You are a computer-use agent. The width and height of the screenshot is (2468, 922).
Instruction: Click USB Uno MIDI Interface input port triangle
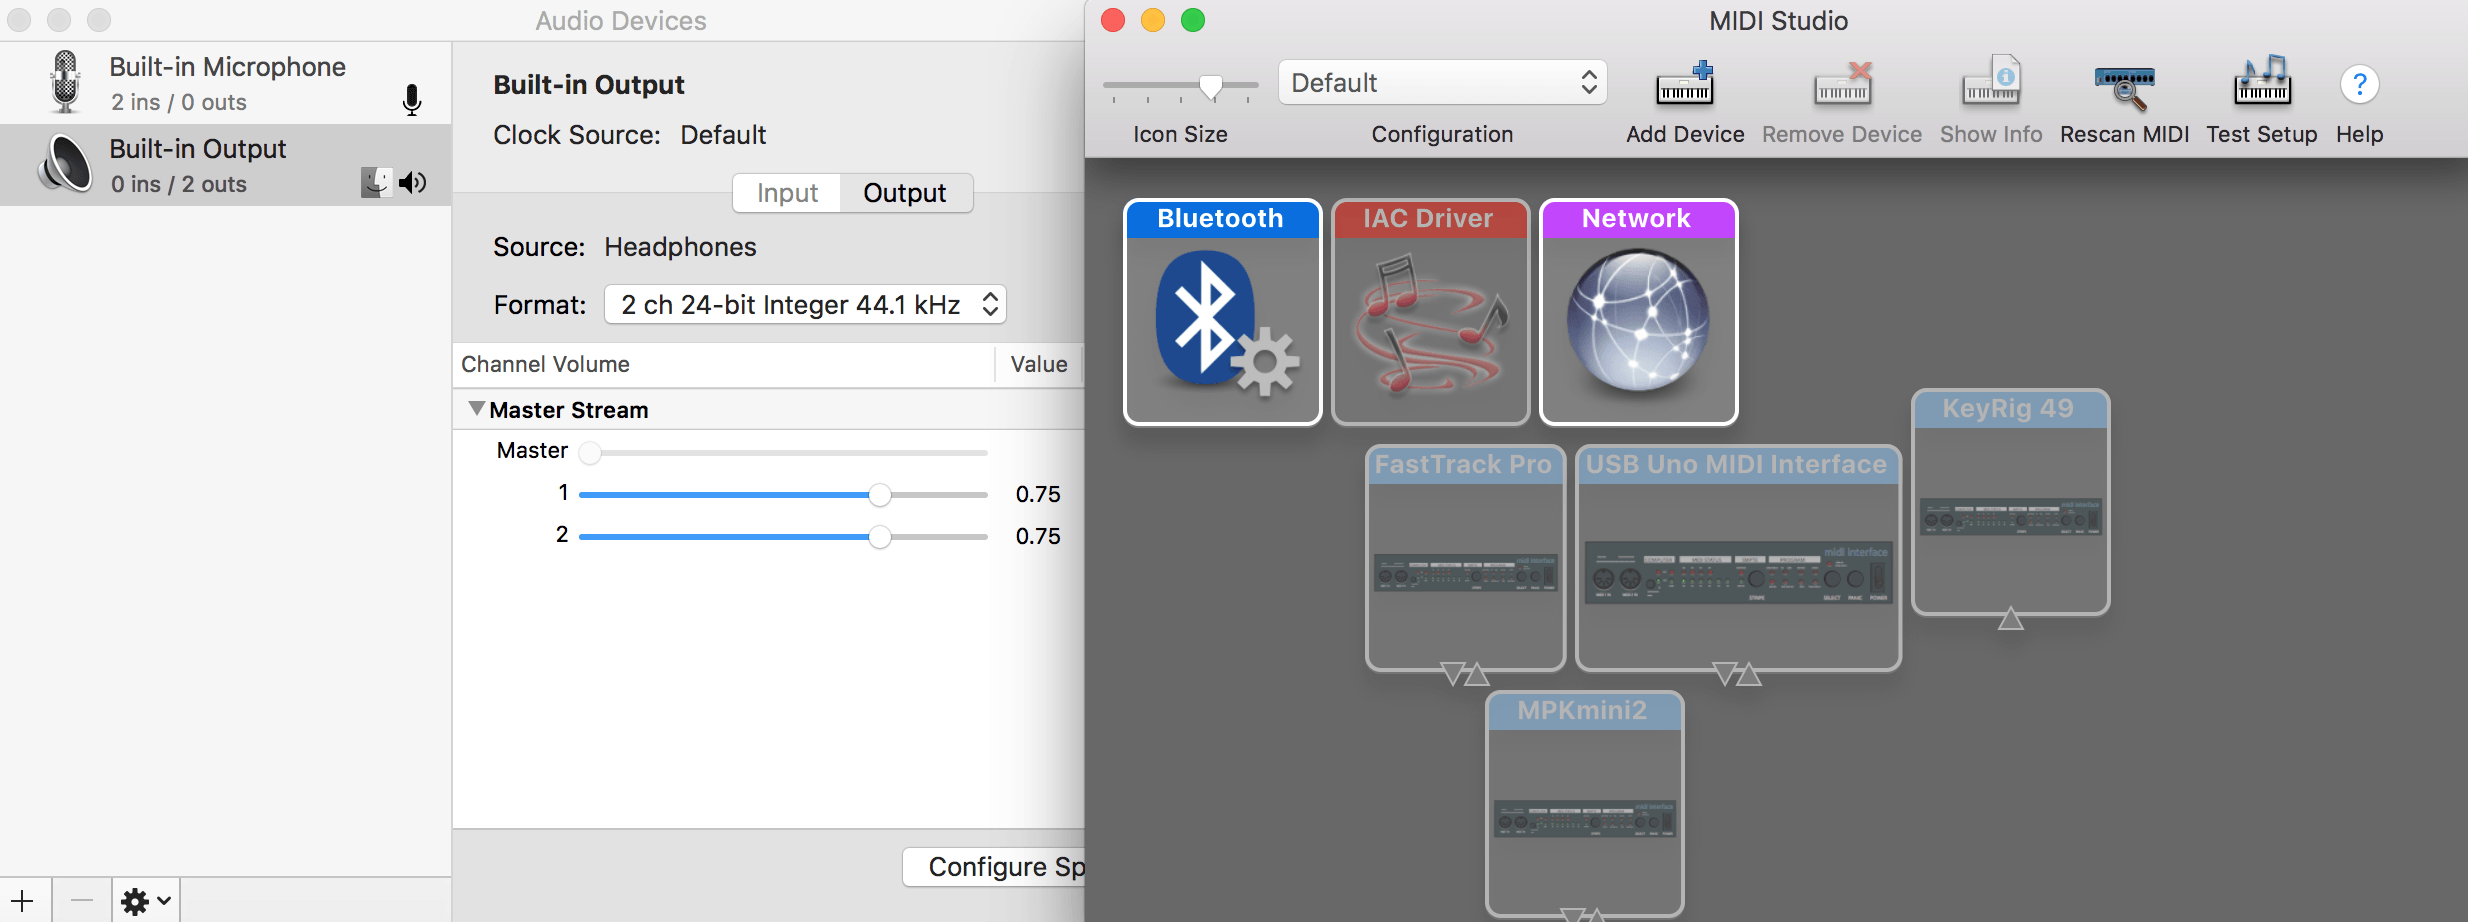pos(1725,673)
